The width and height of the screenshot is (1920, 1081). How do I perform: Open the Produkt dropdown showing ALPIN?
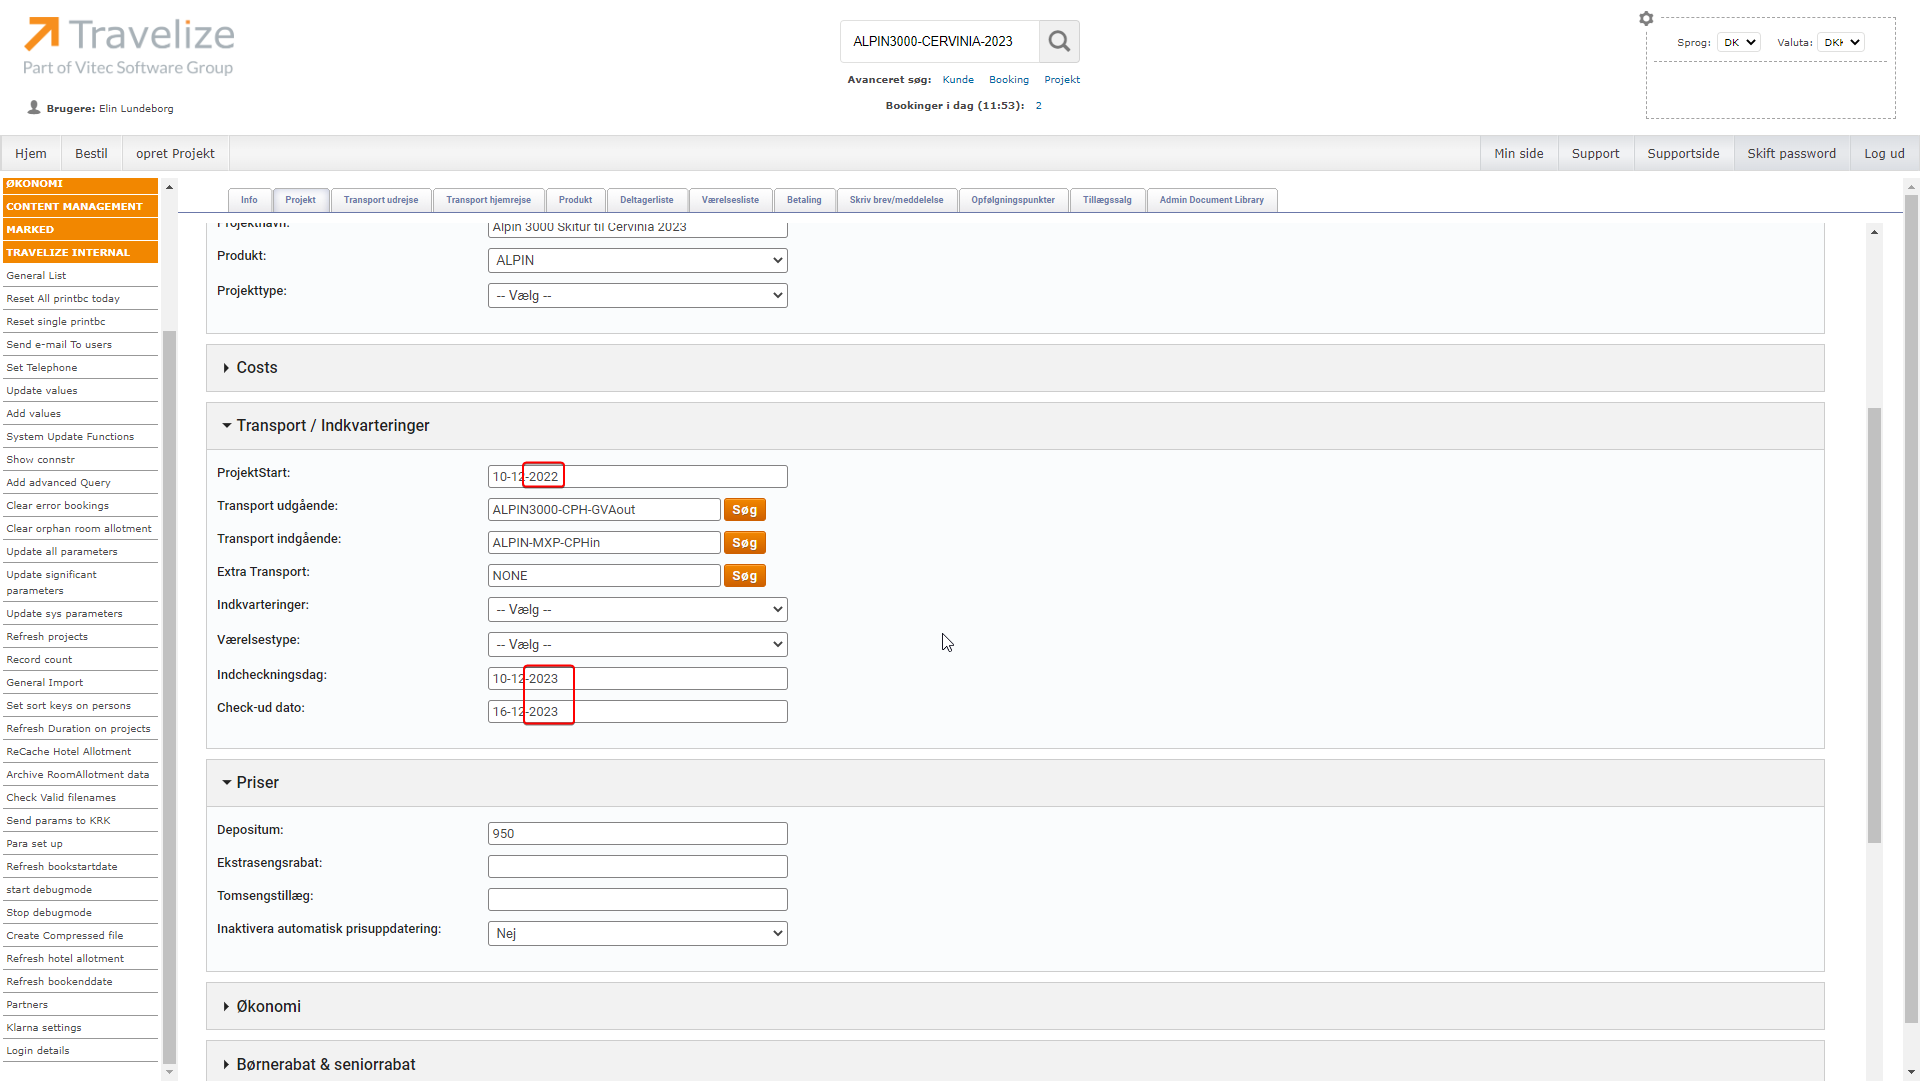(637, 261)
